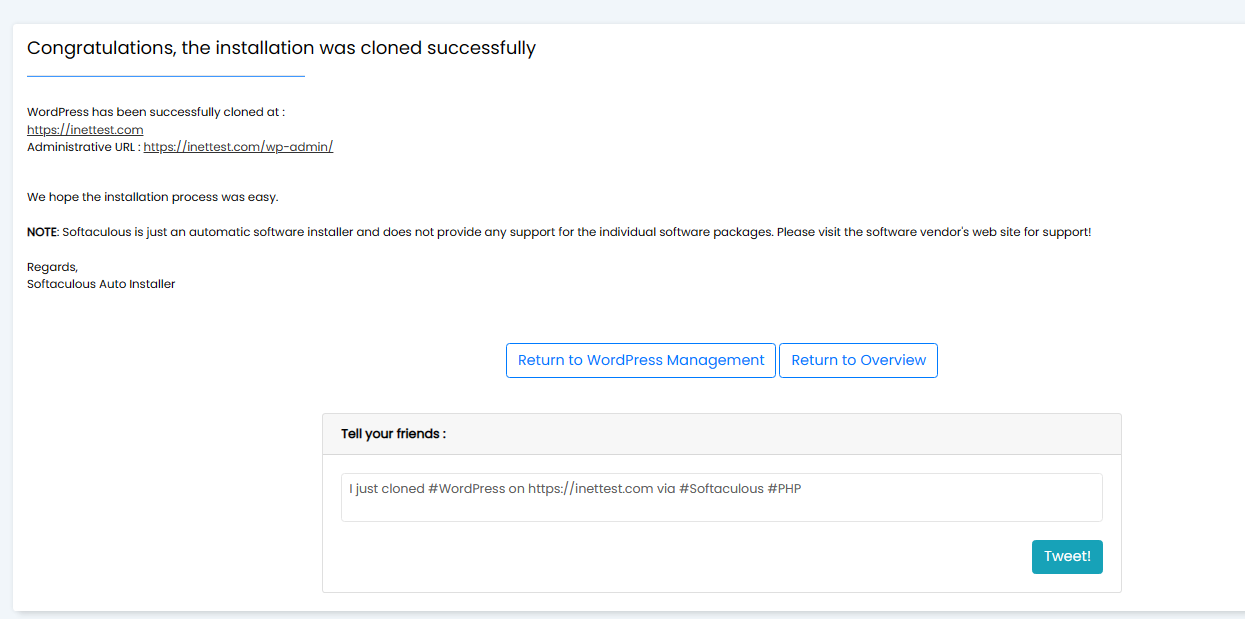Click the 'Tell your friends :' panel header

(721, 434)
